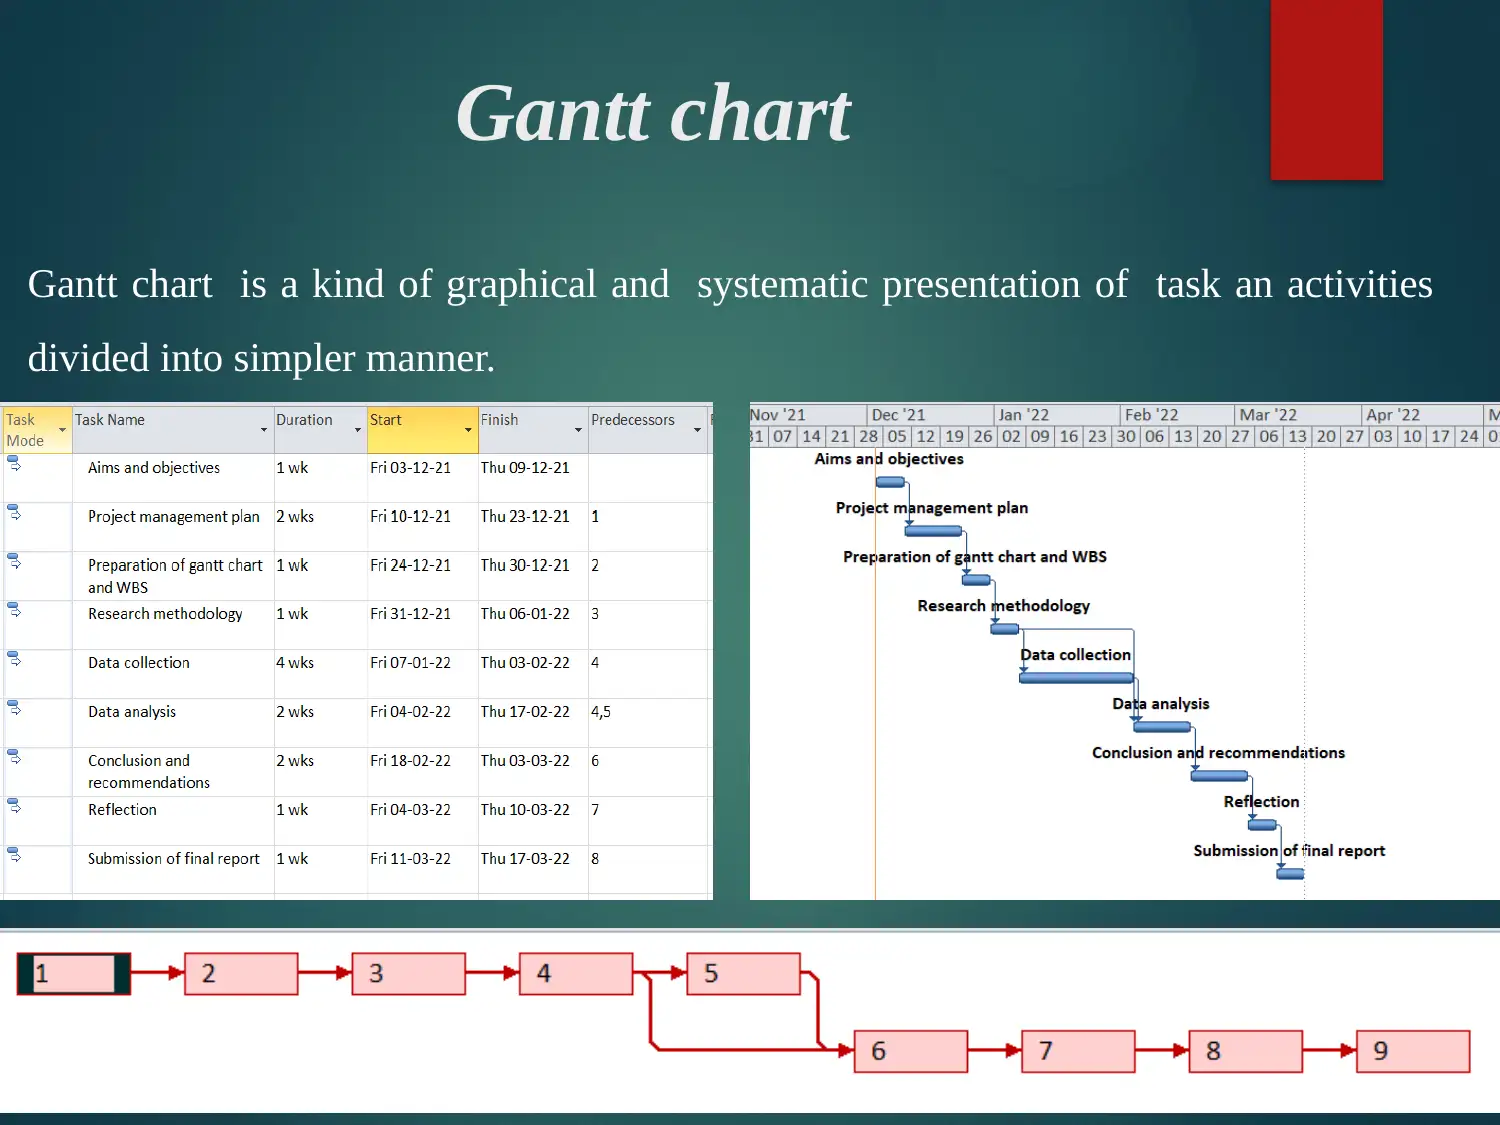Select network diagram node 4
1500x1125 pixels.
[x=576, y=974]
